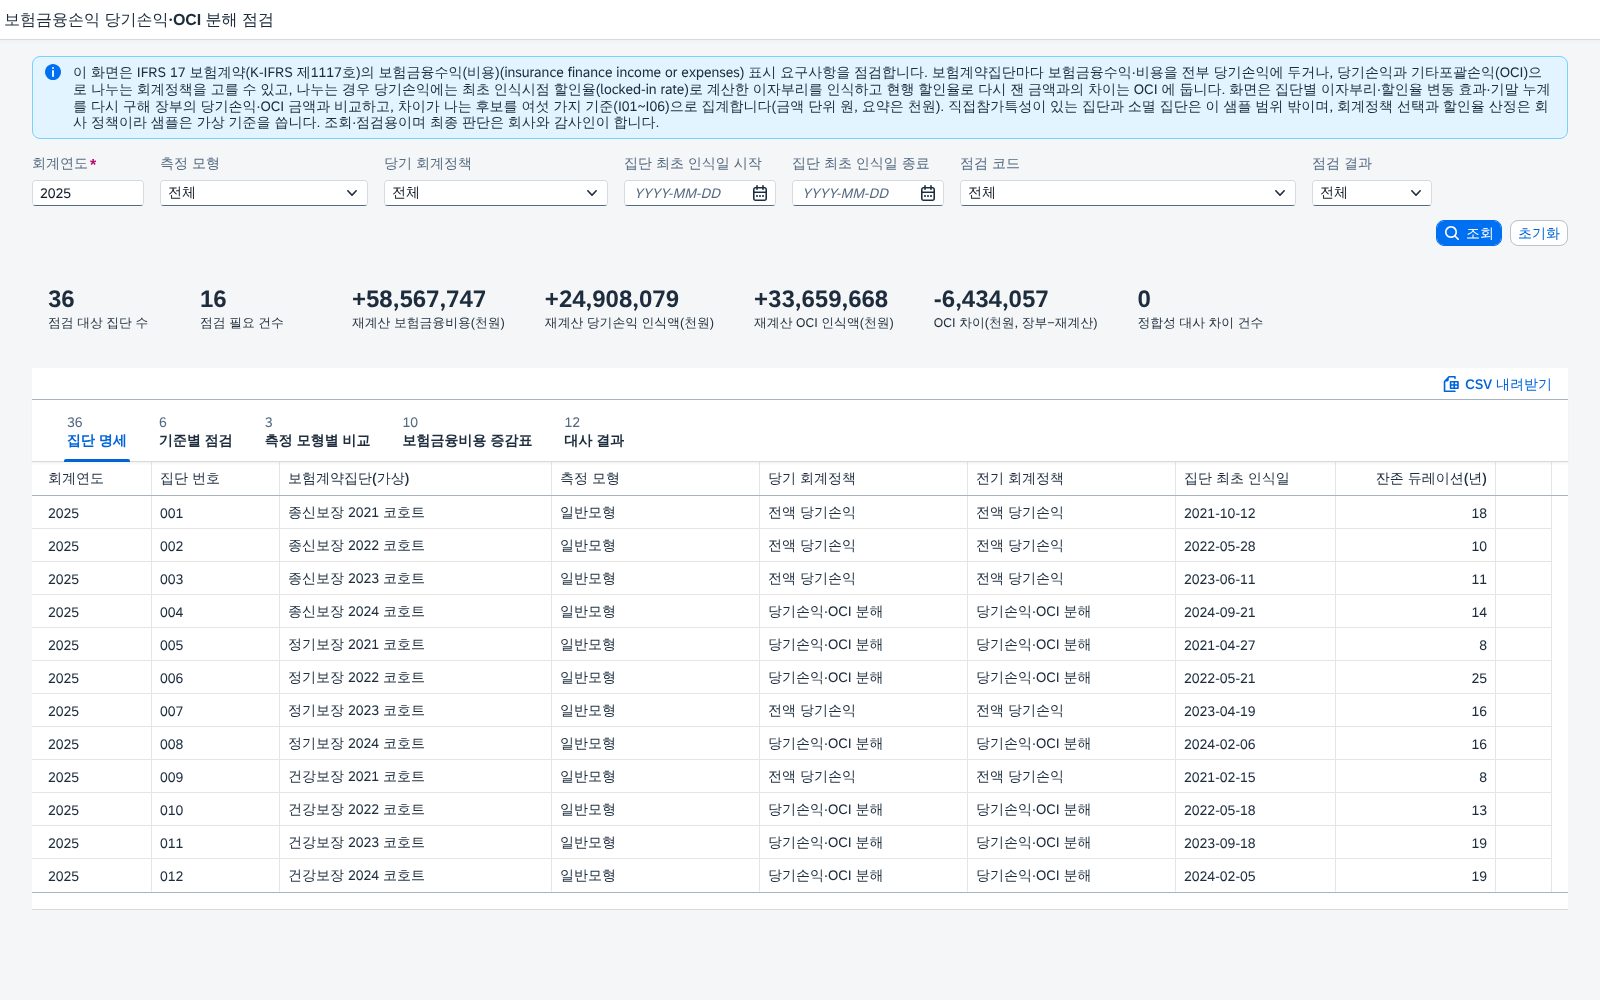Click the CSV download icon
The width and height of the screenshot is (1600, 1000).
point(1451,384)
